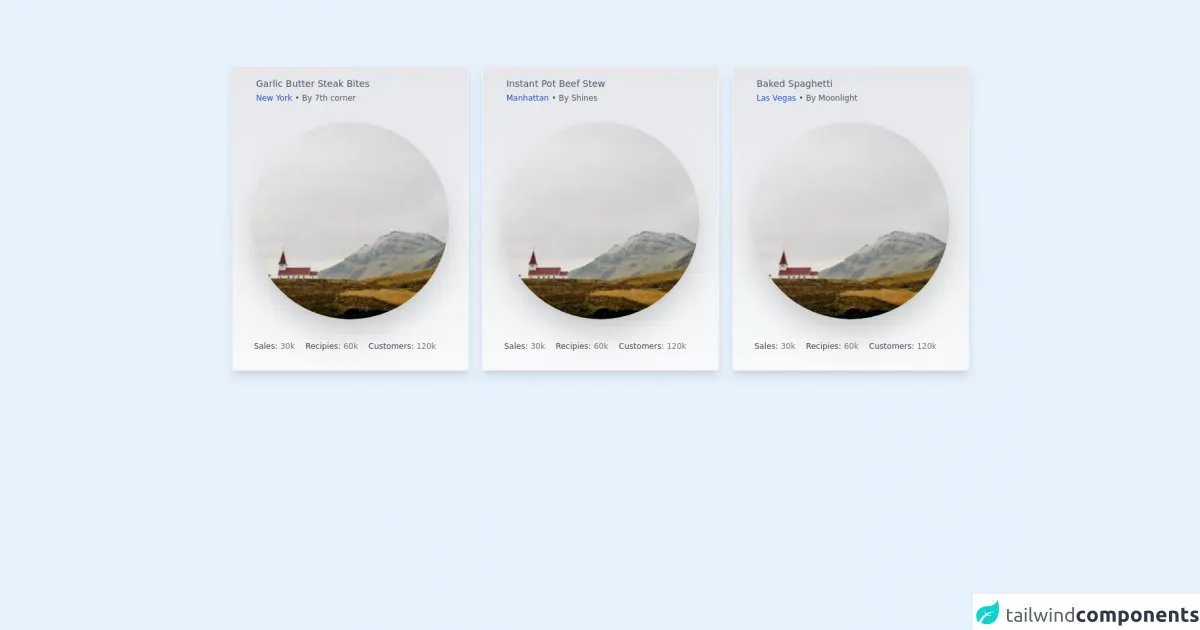The image size is (1200, 630).
Task: Click Recipies: 60k on the middle card
Action: tap(582, 346)
